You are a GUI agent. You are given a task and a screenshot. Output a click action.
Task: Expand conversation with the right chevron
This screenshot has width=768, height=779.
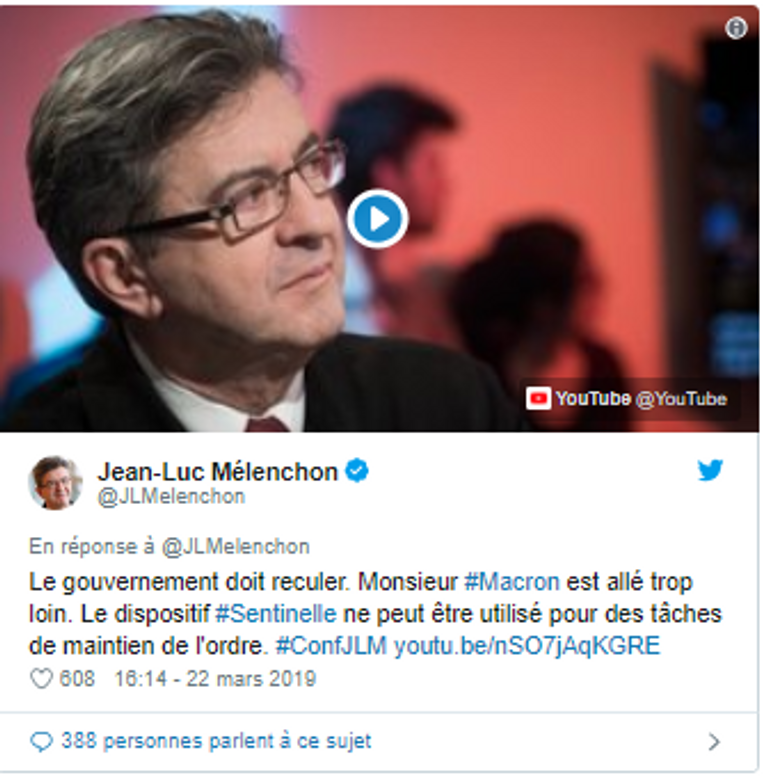(714, 742)
